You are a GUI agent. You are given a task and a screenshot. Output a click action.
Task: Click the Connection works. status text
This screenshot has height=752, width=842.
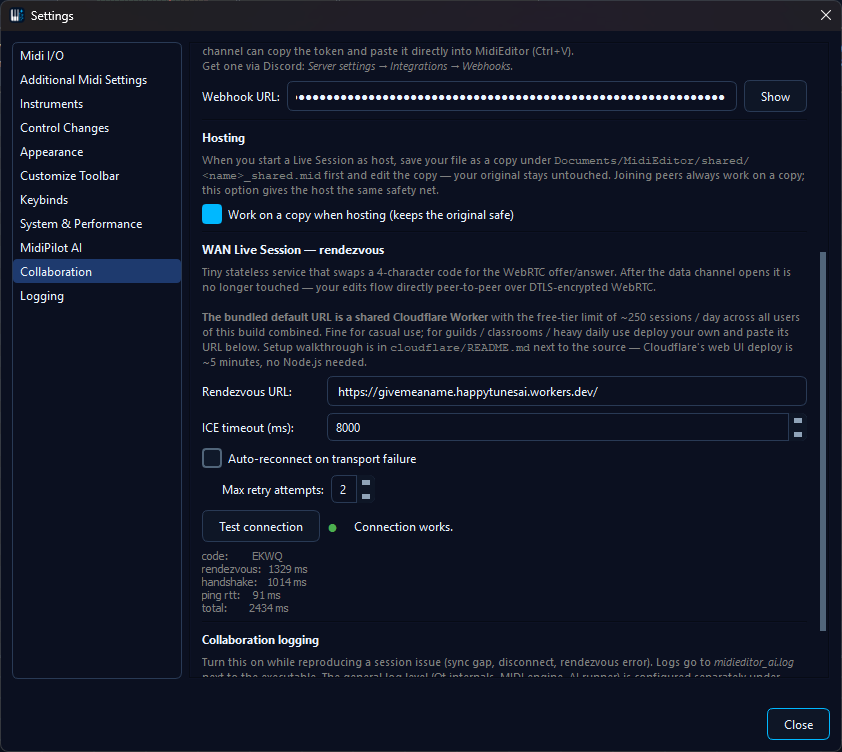click(403, 527)
